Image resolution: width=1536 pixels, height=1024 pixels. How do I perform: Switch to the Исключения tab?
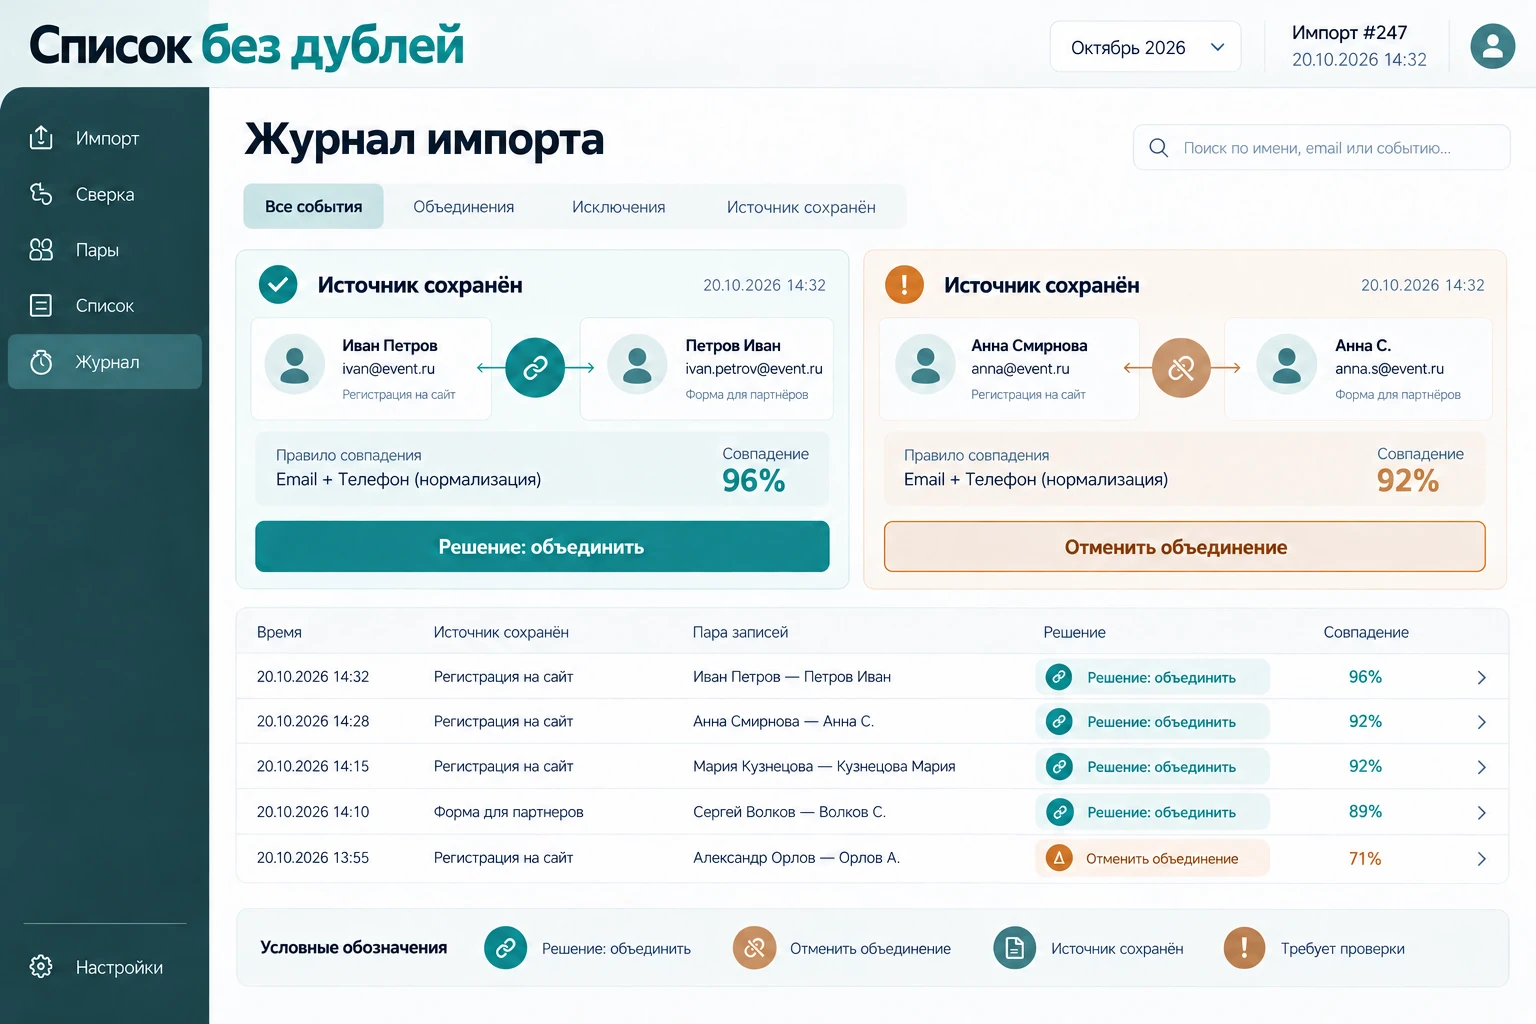click(x=618, y=206)
